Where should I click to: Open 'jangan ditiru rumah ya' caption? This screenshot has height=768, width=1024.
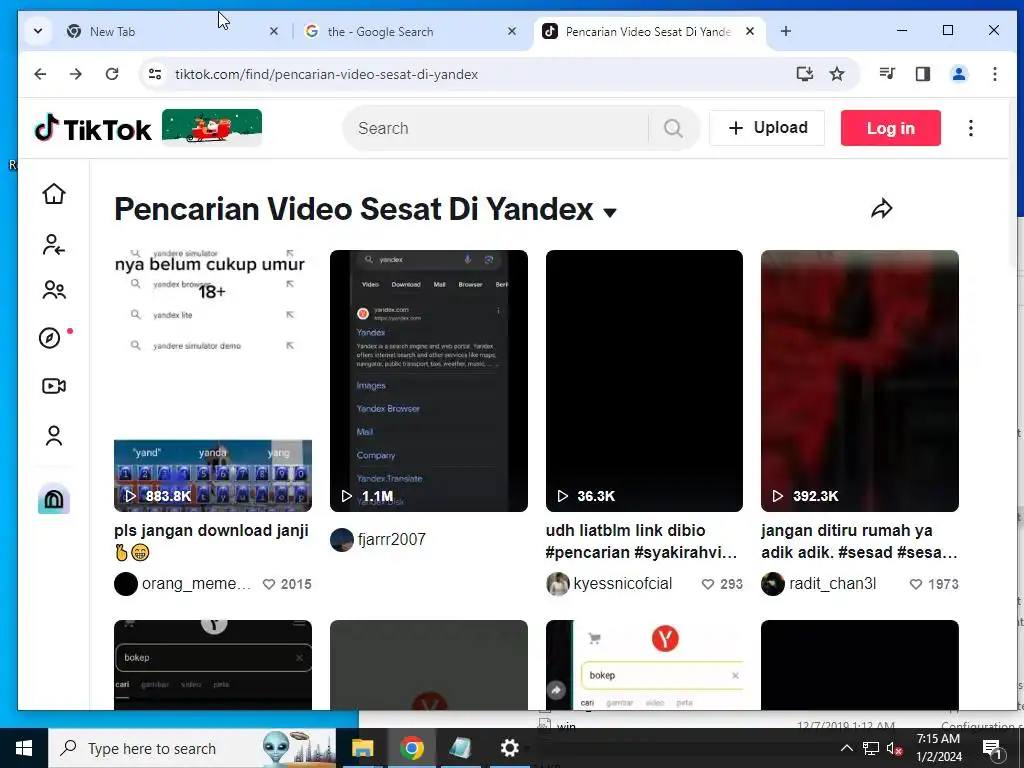859,541
